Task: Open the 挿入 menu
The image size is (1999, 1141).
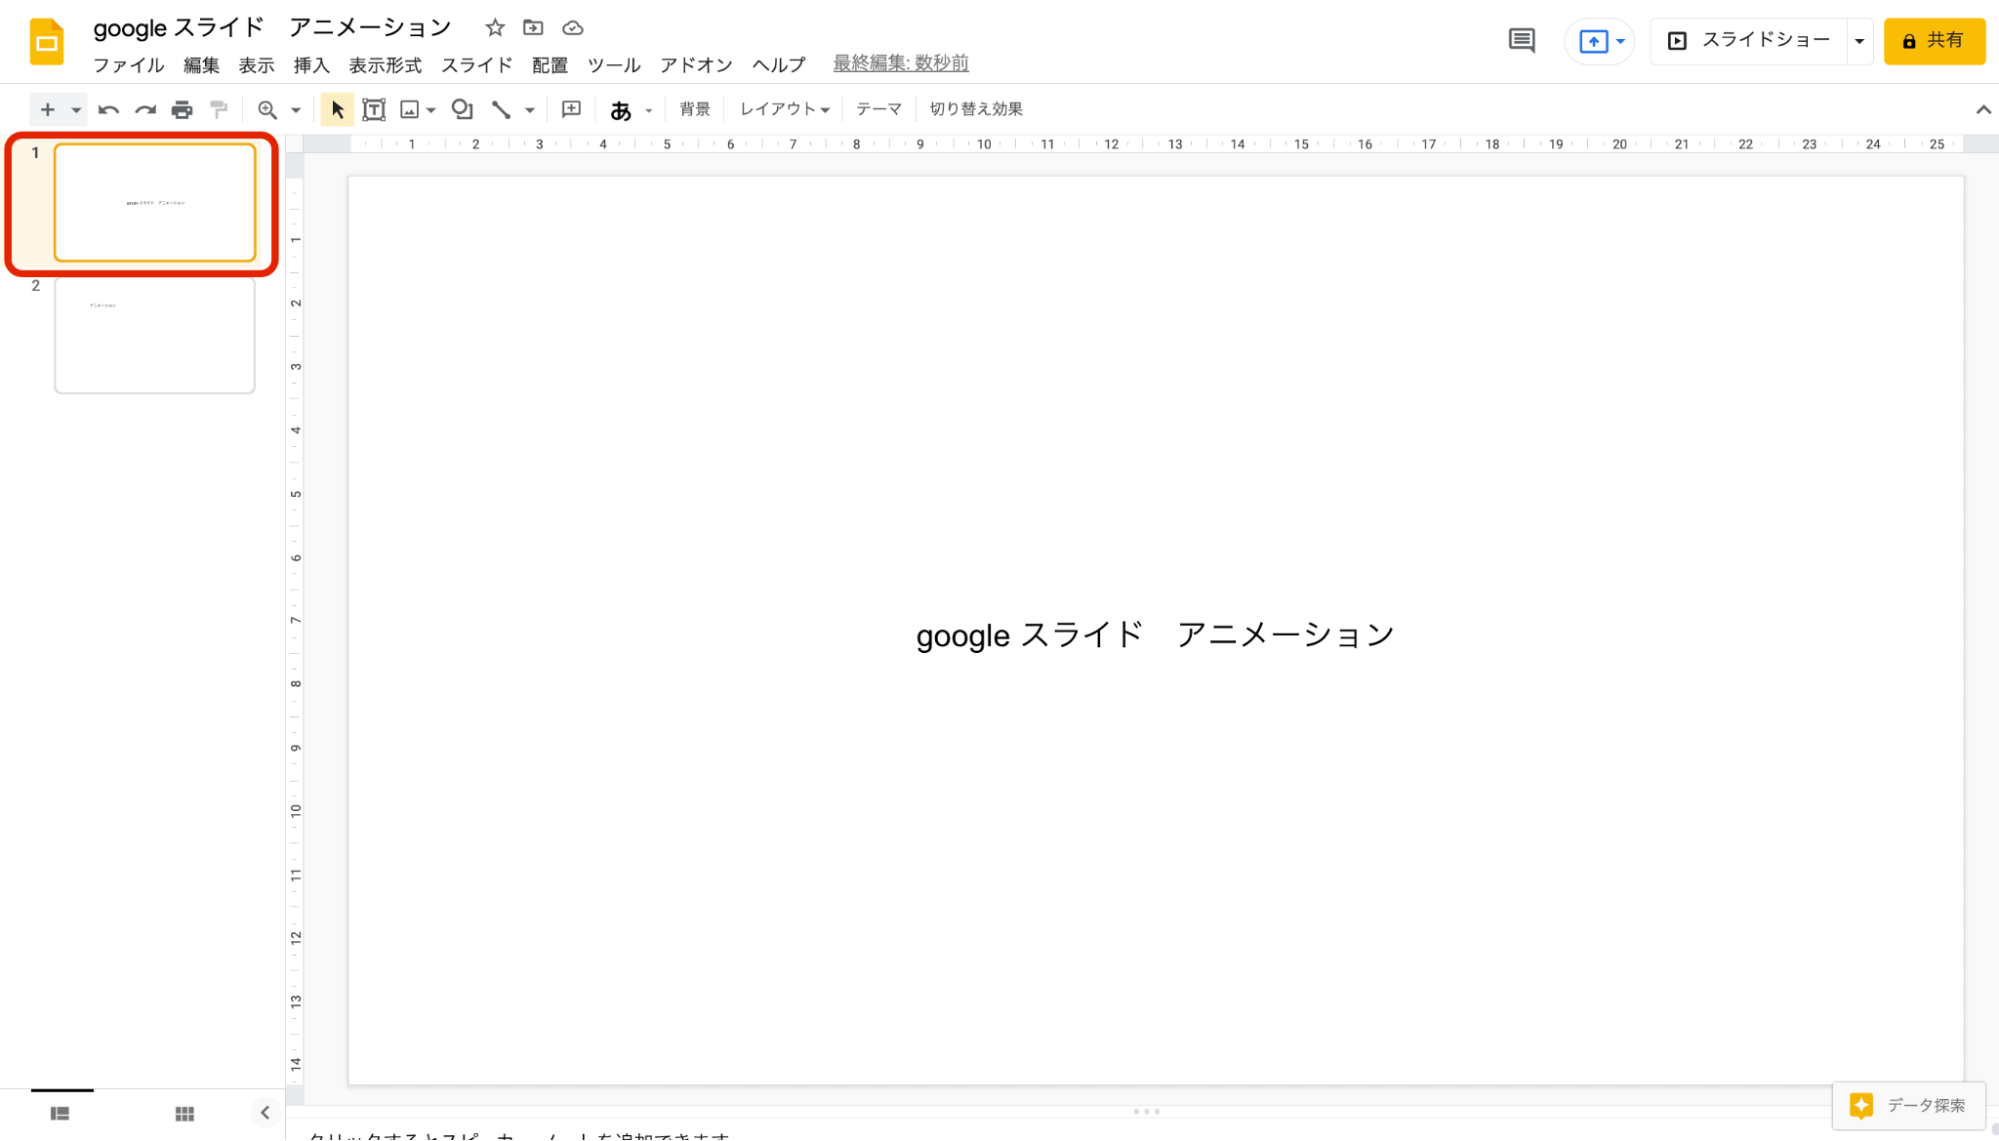Action: click(311, 65)
